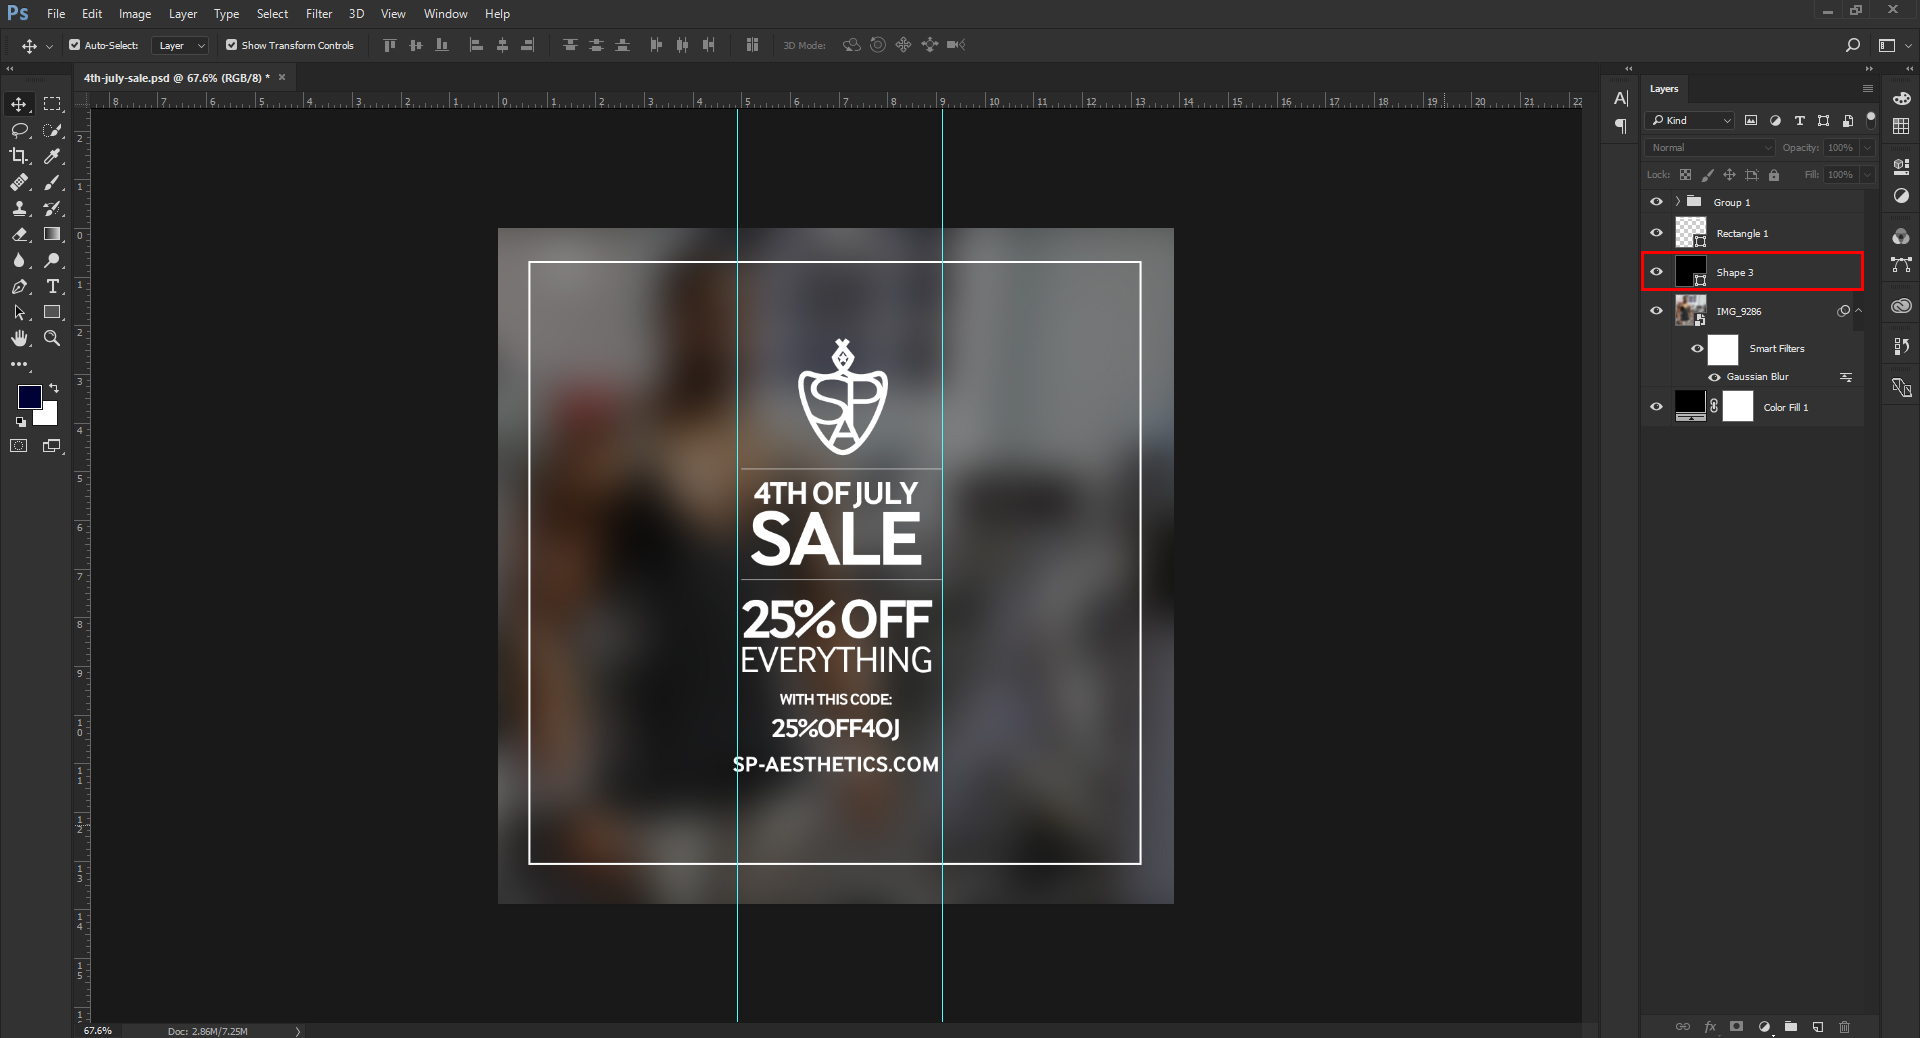Viewport: 1920px width, 1038px height.
Task: Select the Lasso tool
Action: 19,130
